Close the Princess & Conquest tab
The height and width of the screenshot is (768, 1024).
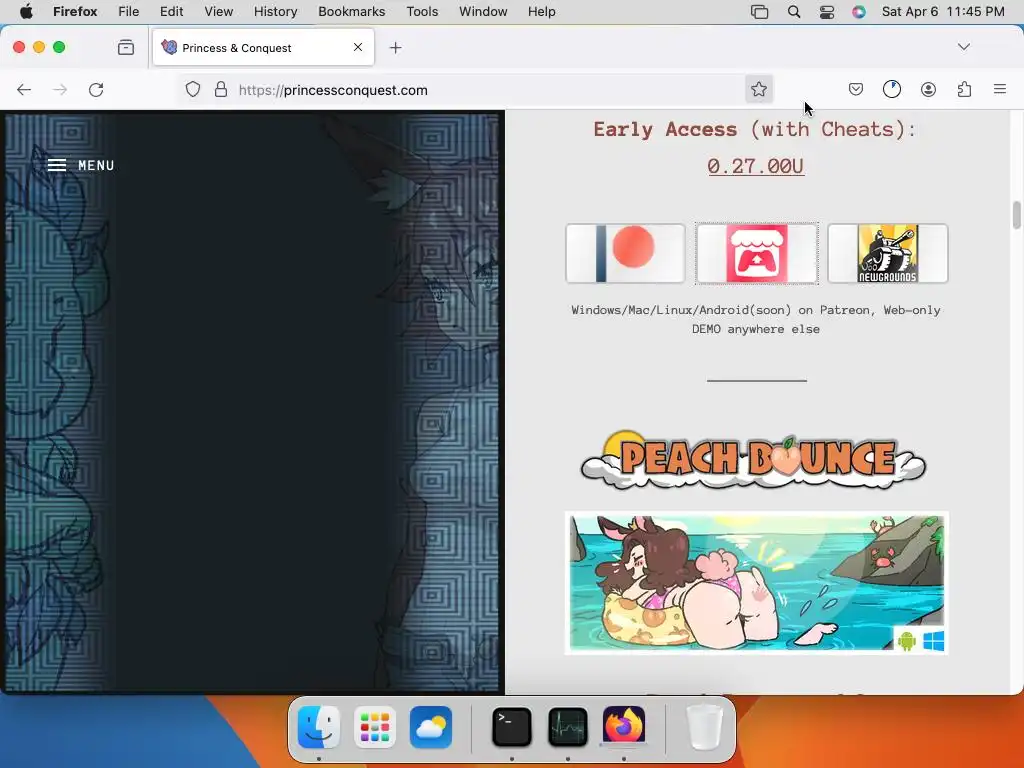click(x=358, y=47)
